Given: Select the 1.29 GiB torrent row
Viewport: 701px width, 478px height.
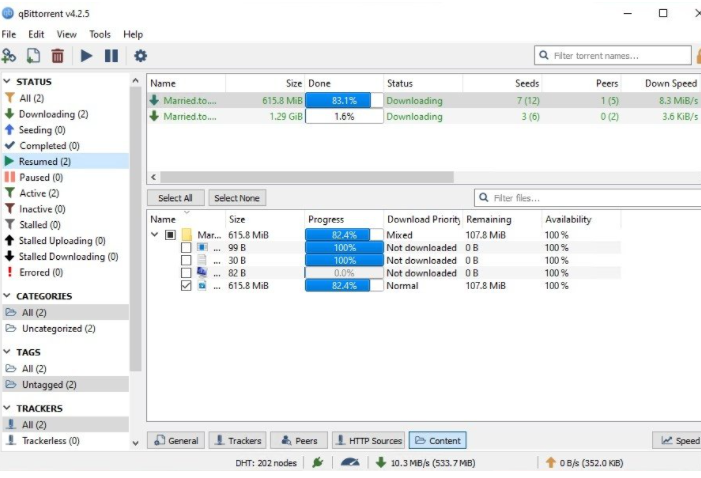Looking at the screenshot, I should tap(424, 116).
